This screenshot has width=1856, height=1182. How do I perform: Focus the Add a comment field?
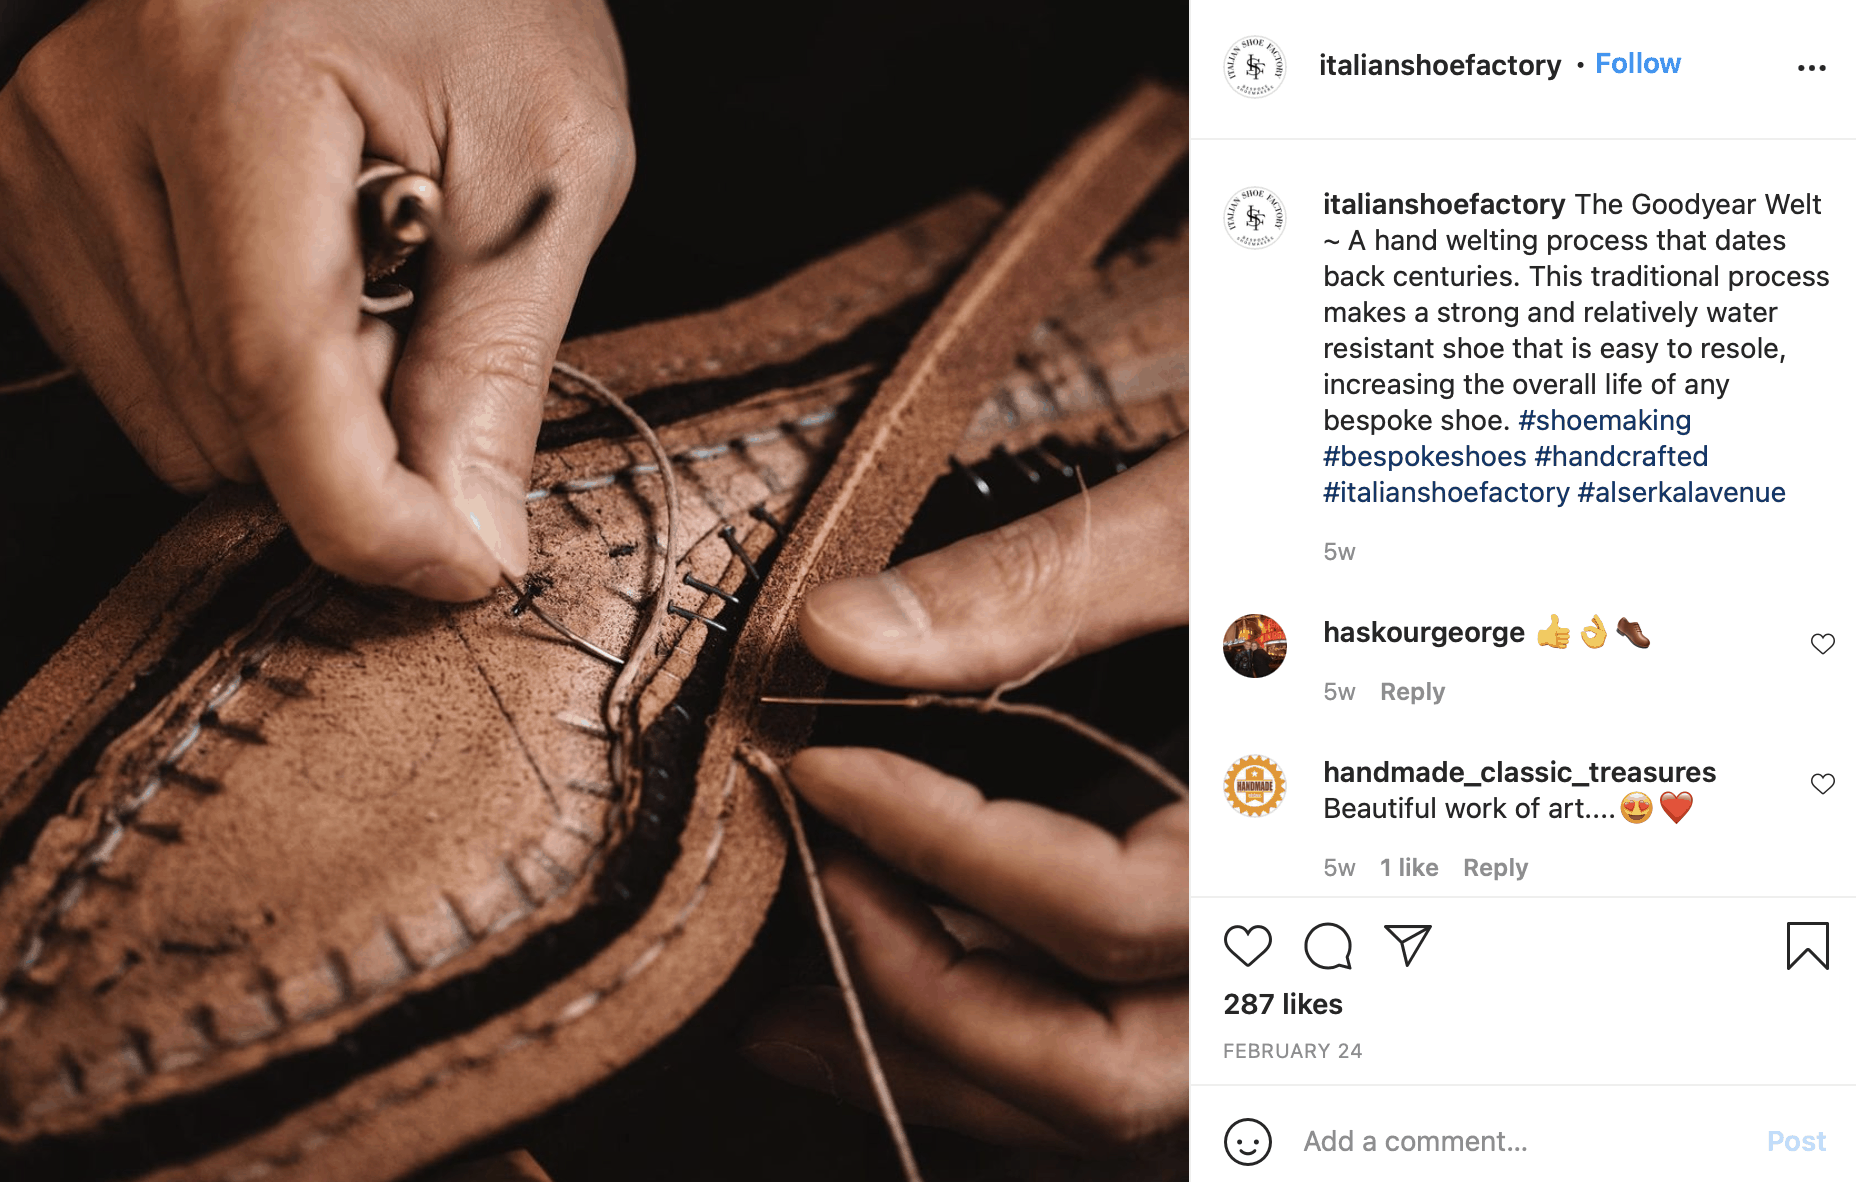1520,1141
